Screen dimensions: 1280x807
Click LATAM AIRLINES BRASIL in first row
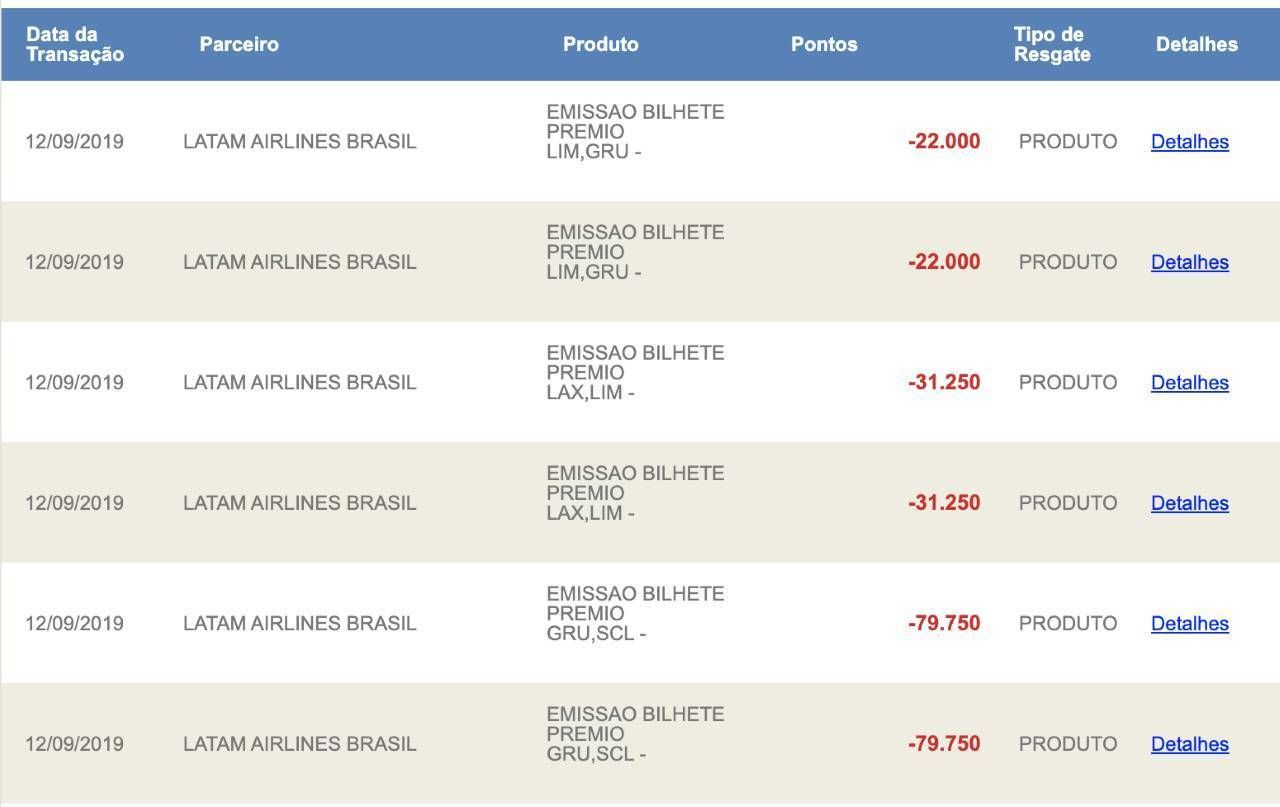tap(299, 142)
